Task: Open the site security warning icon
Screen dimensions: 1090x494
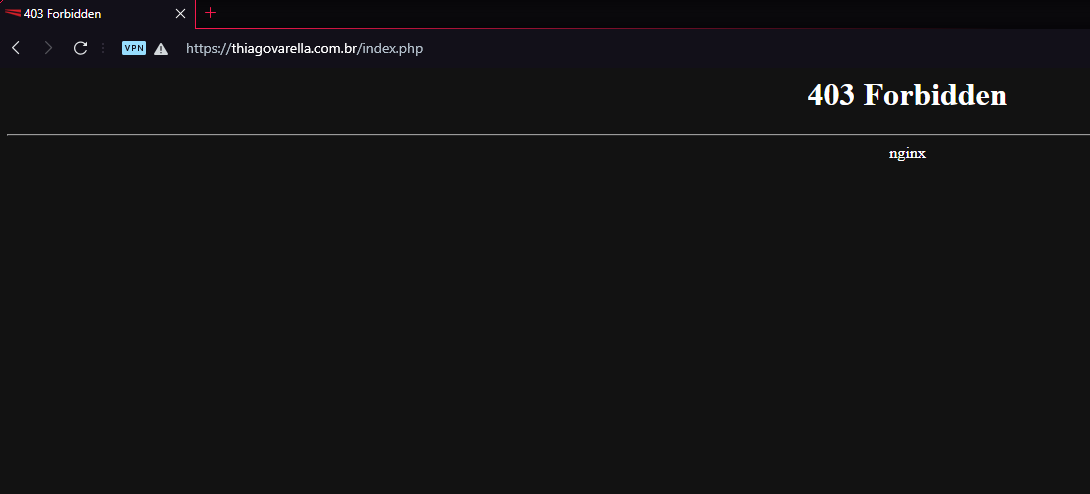Action: (161, 48)
